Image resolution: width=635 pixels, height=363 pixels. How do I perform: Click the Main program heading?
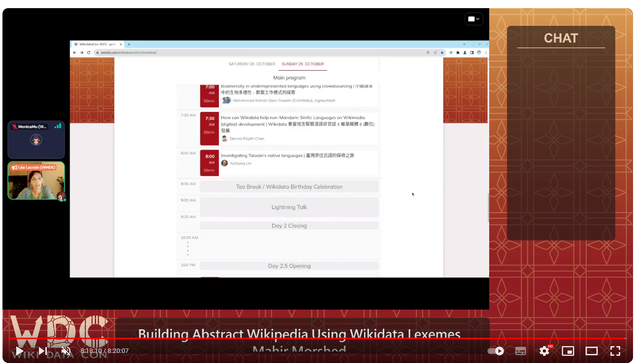point(289,78)
